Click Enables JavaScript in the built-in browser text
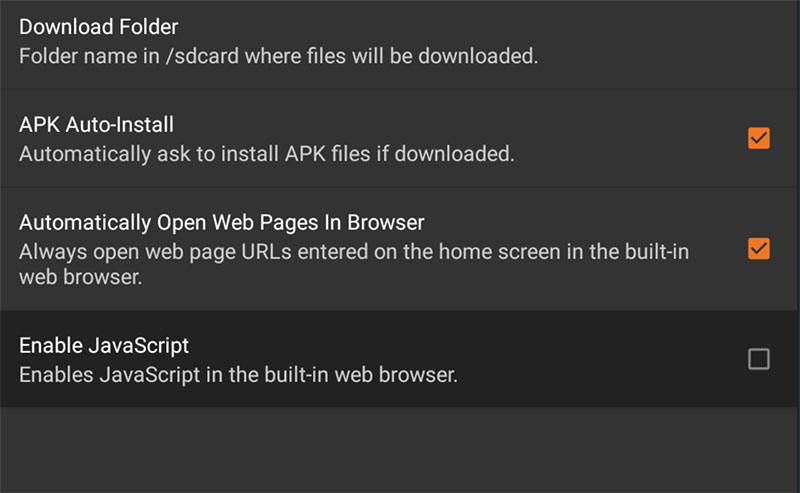 [x=238, y=375]
